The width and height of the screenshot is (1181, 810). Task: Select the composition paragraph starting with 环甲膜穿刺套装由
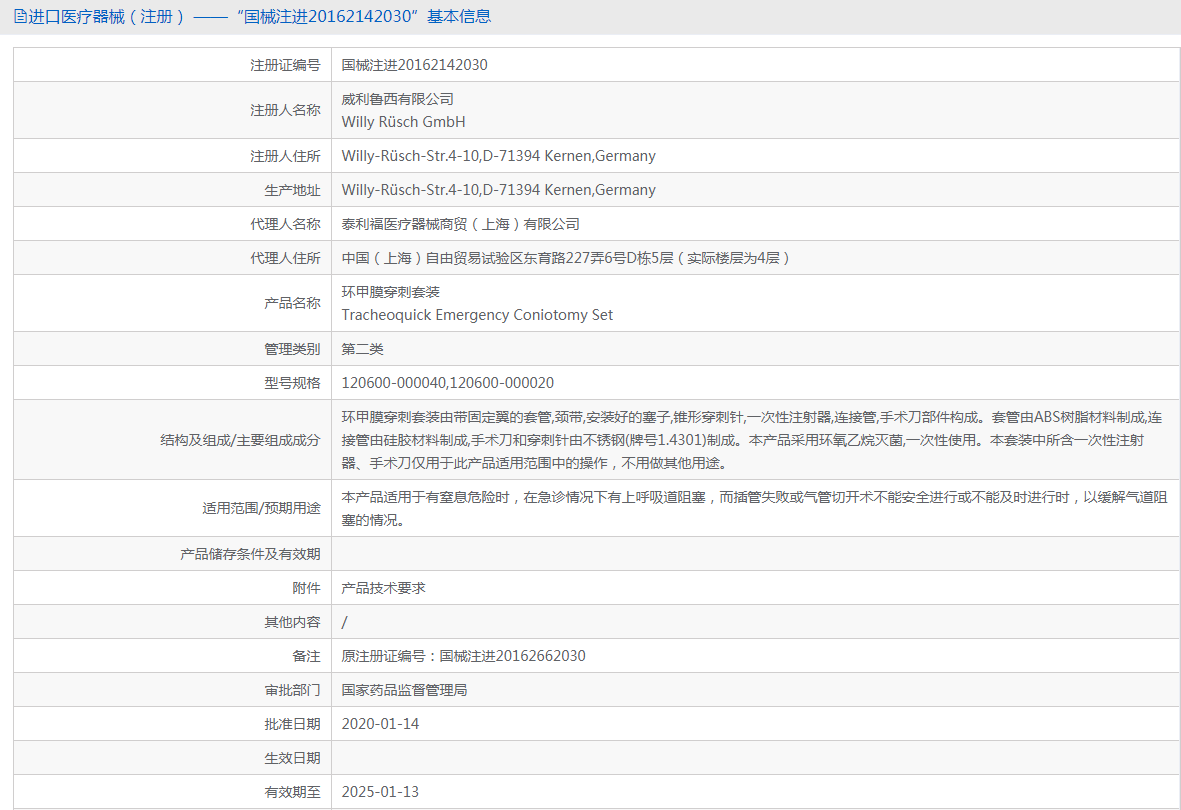coord(752,440)
